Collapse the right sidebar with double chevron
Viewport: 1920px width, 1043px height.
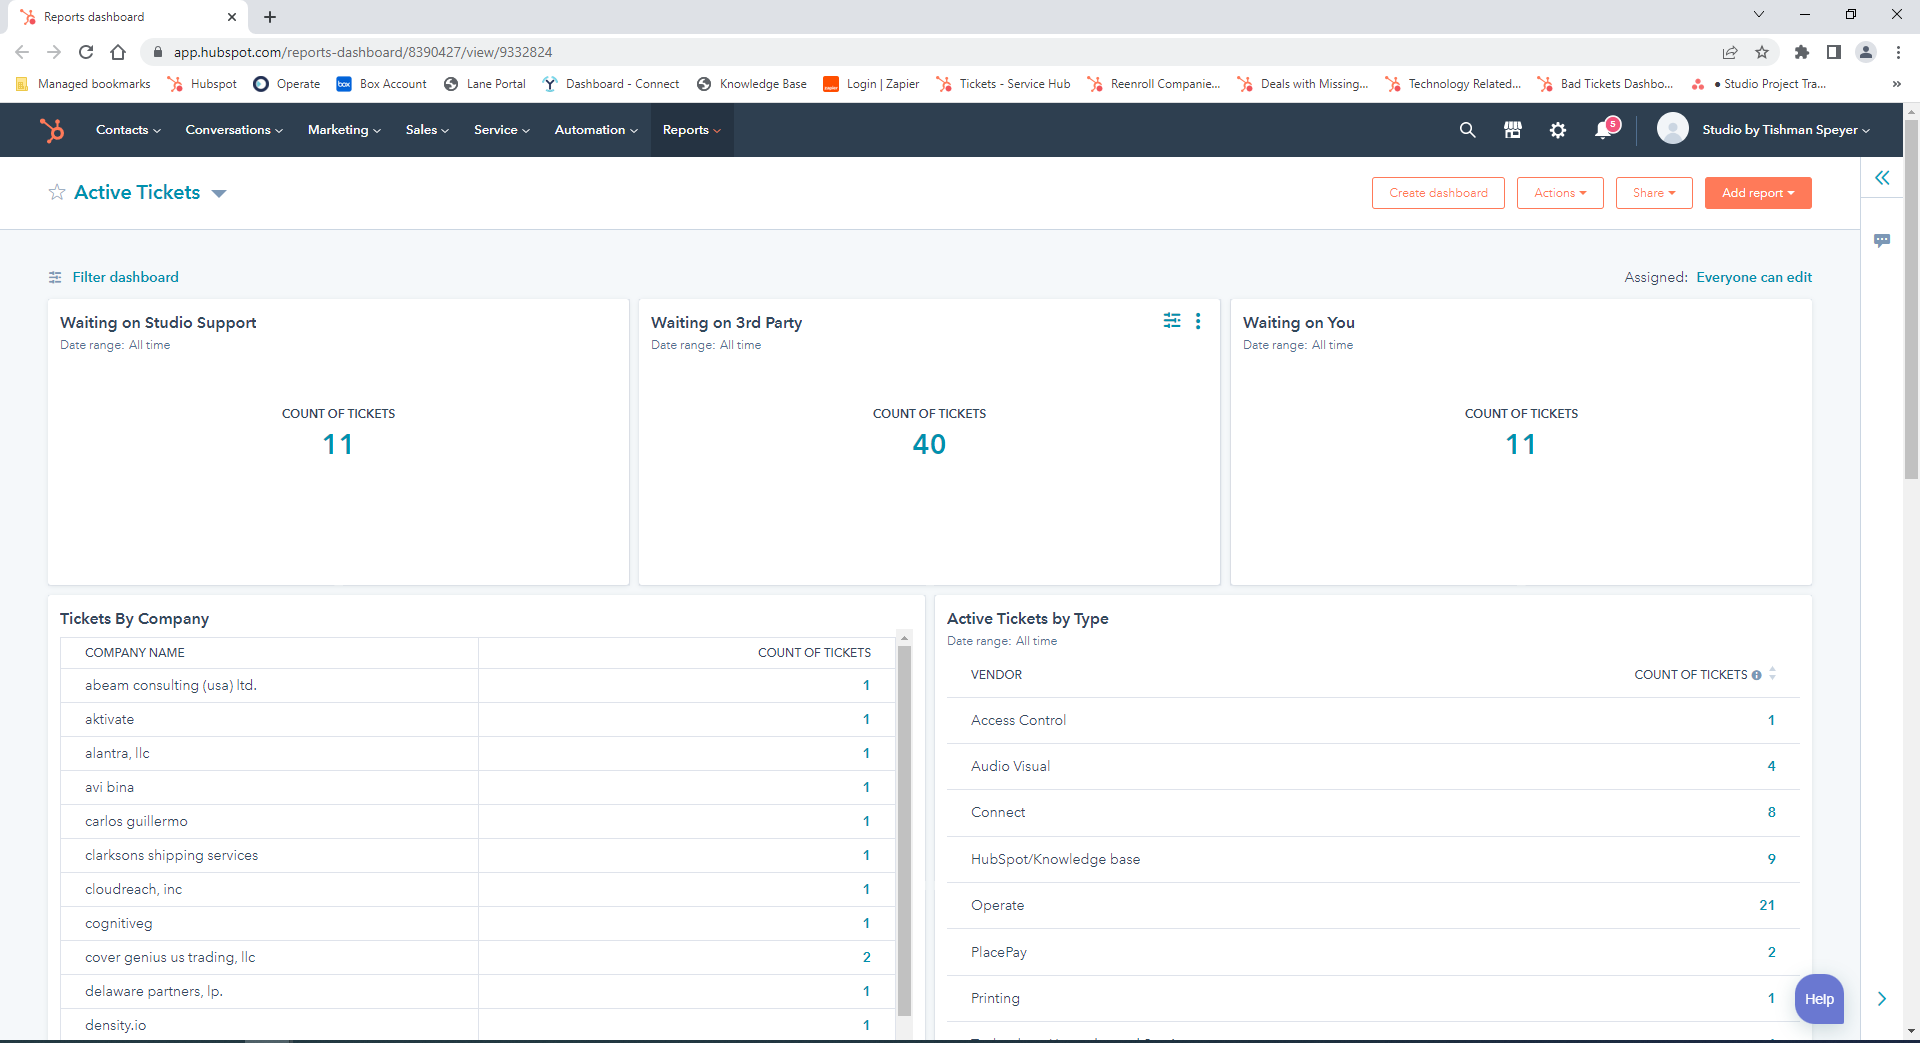click(1882, 178)
